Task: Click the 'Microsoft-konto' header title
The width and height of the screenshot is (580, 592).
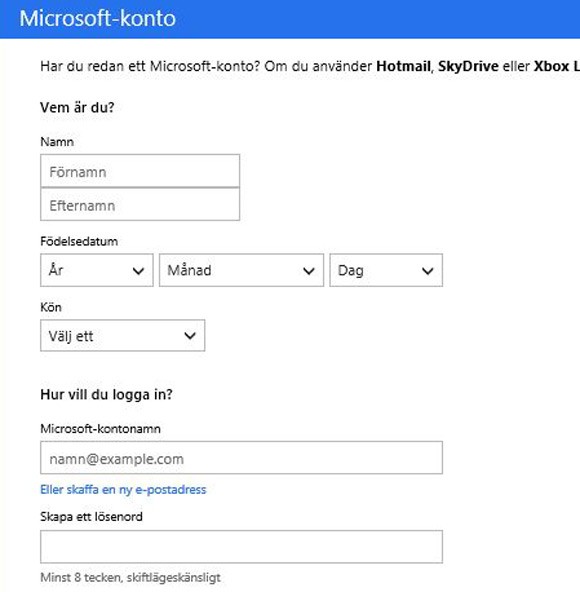Action: coord(97,18)
